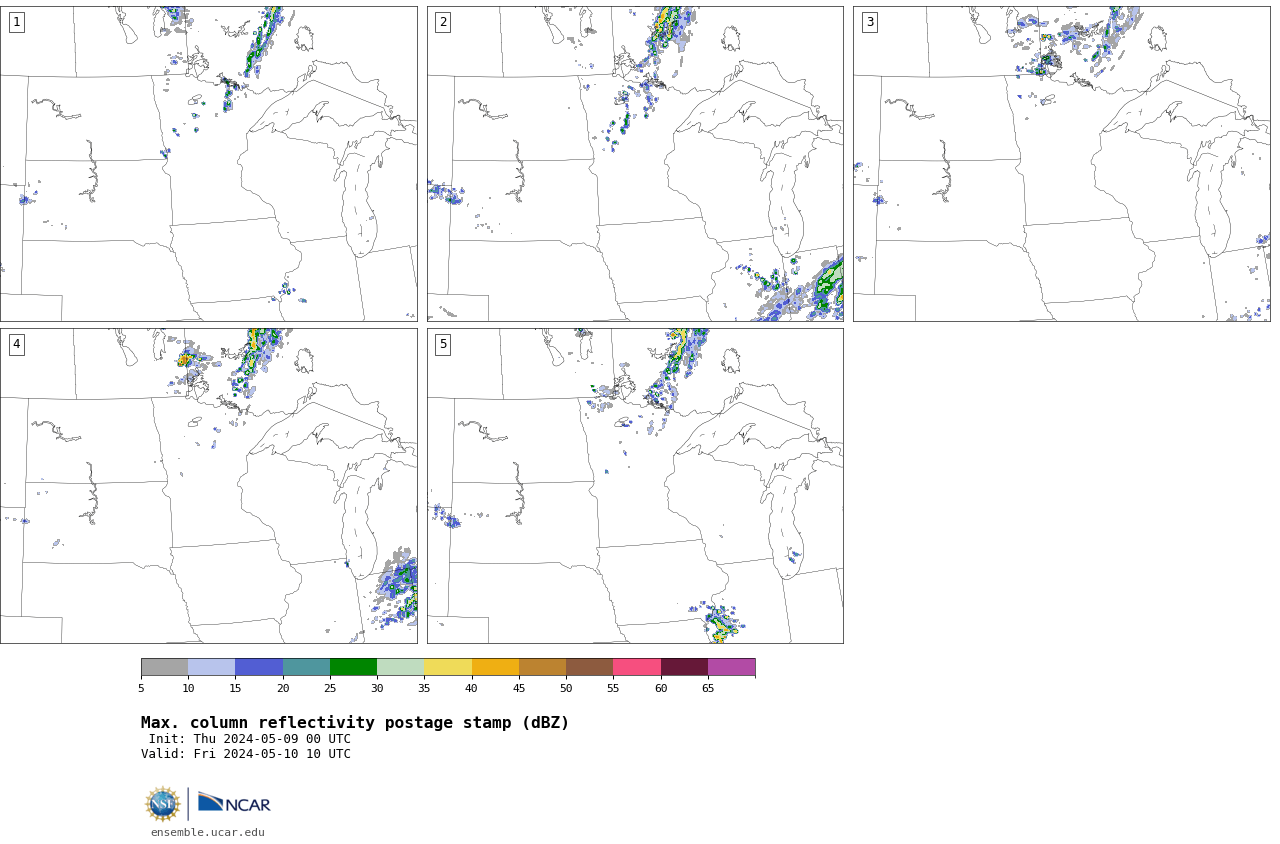The height and width of the screenshot is (844, 1280).
Task: Click the colorbar tick label 35
Action: tap(424, 688)
